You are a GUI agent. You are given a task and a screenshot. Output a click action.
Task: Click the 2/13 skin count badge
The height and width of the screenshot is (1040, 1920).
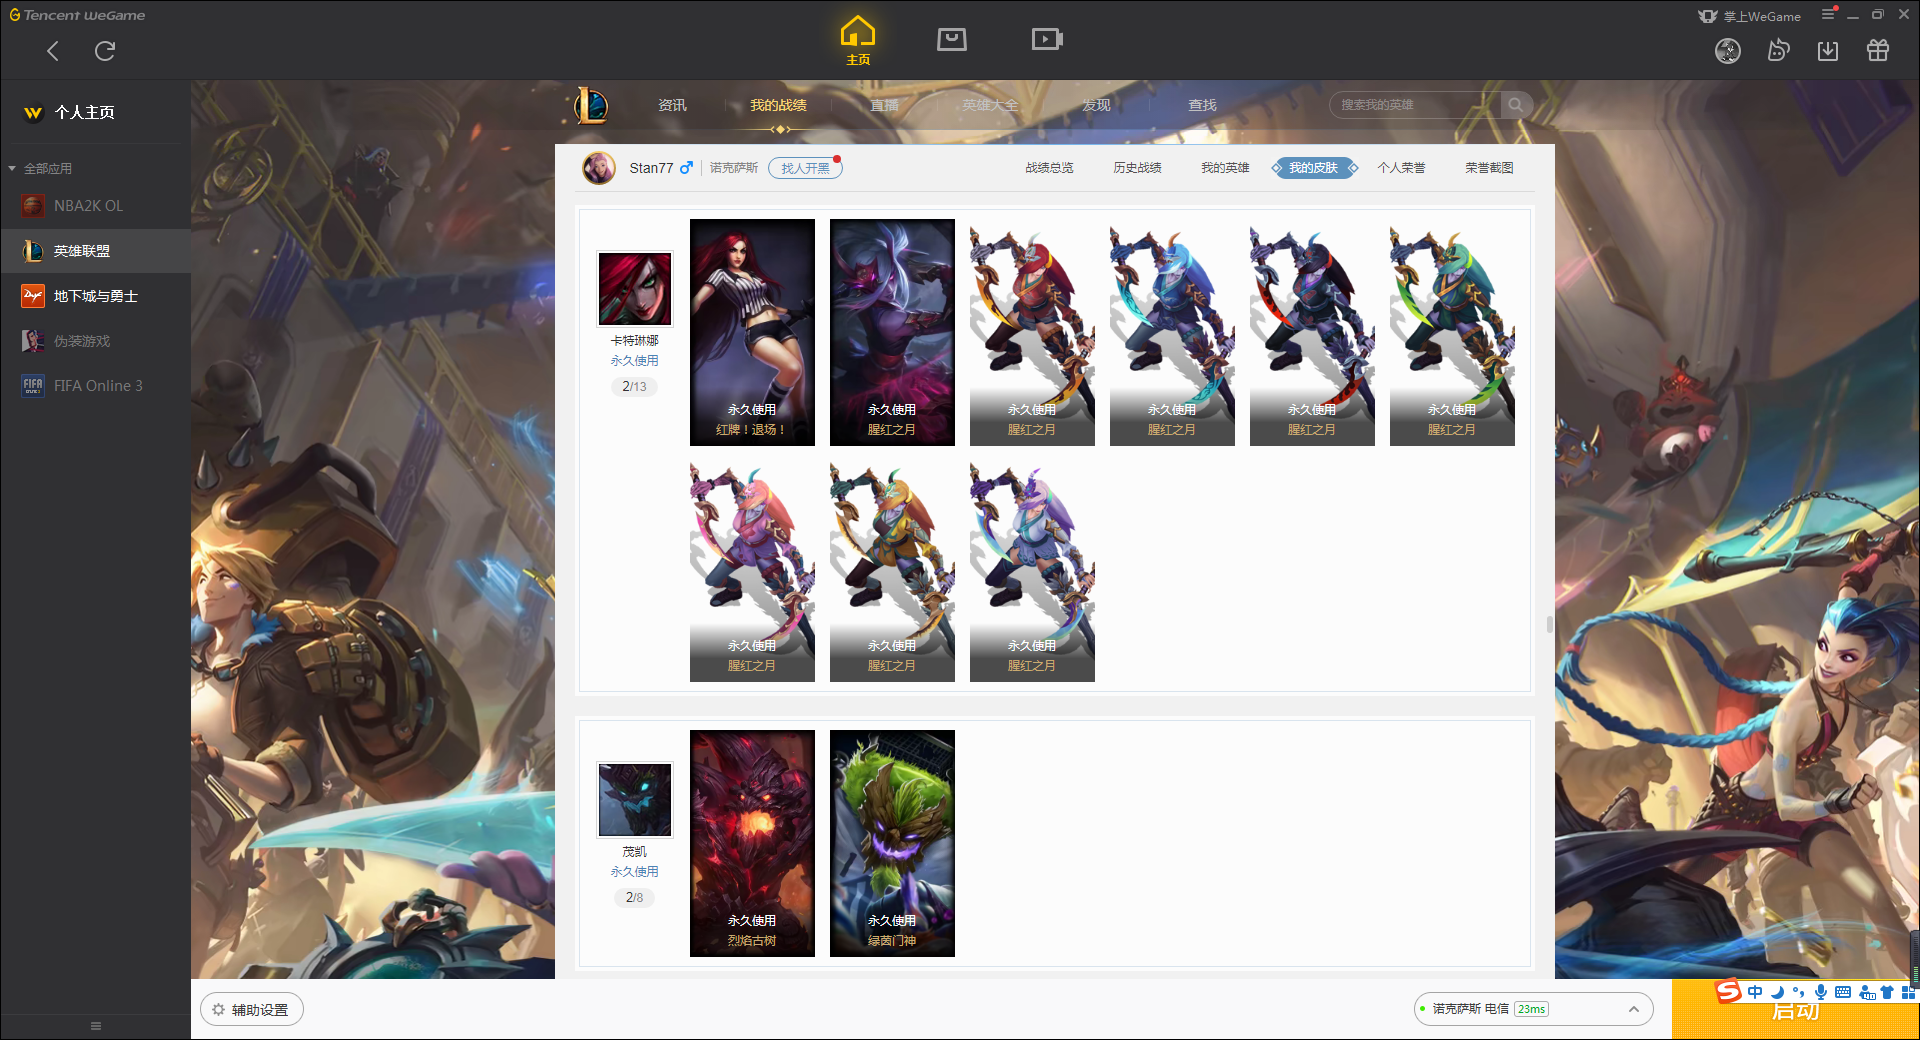pyautogui.click(x=634, y=386)
